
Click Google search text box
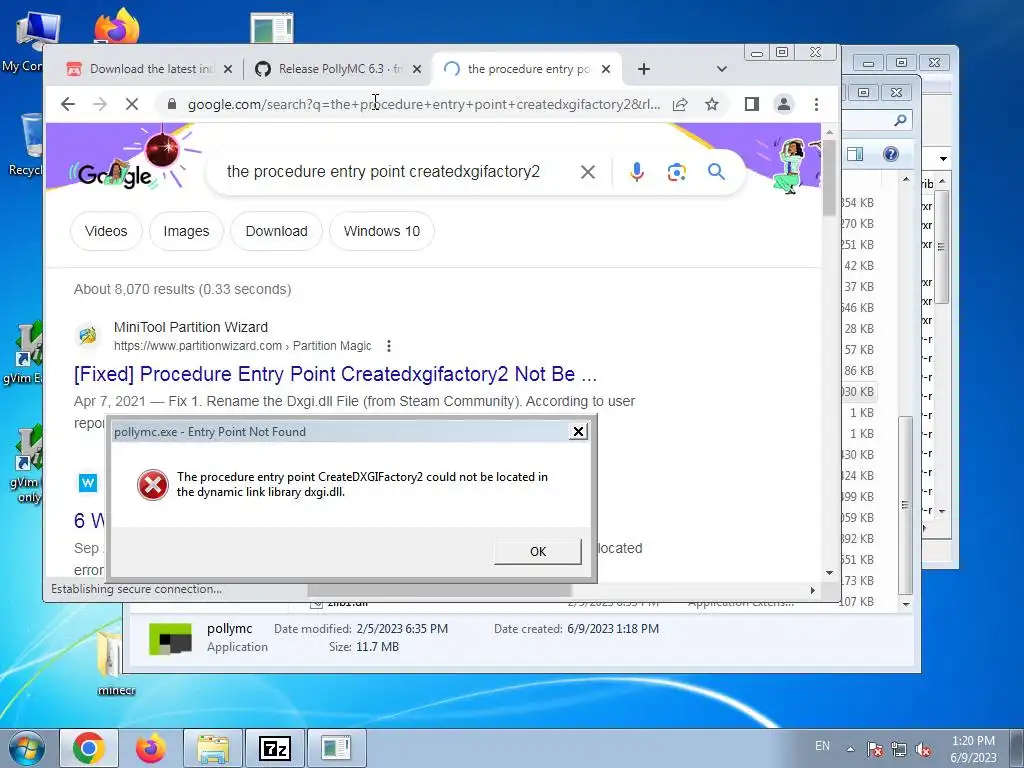coord(383,171)
